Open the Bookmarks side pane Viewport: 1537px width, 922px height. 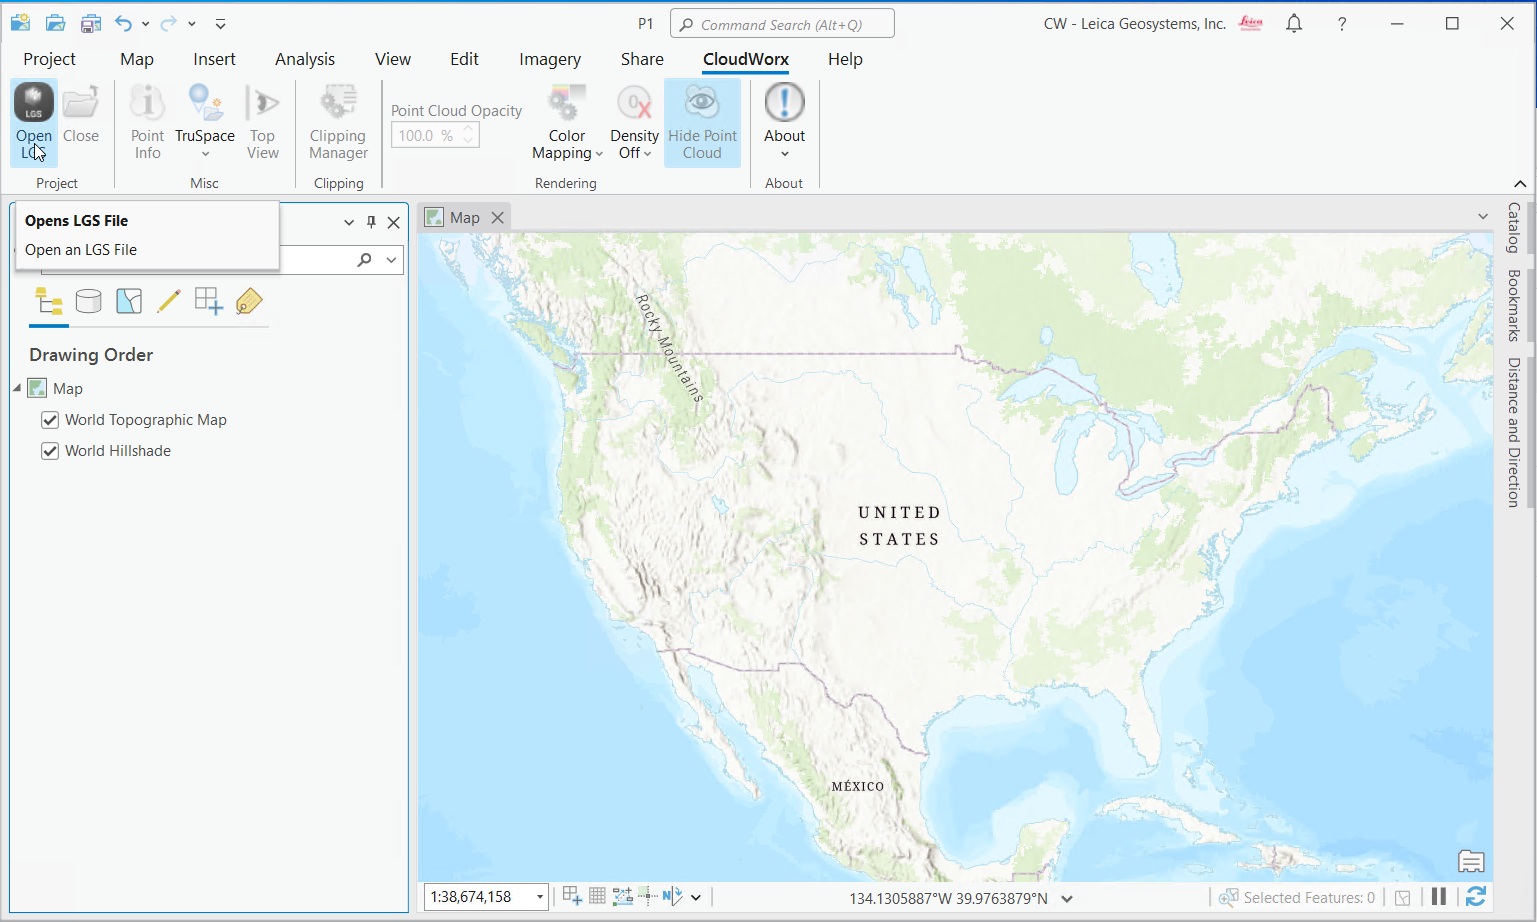[x=1514, y=305]
